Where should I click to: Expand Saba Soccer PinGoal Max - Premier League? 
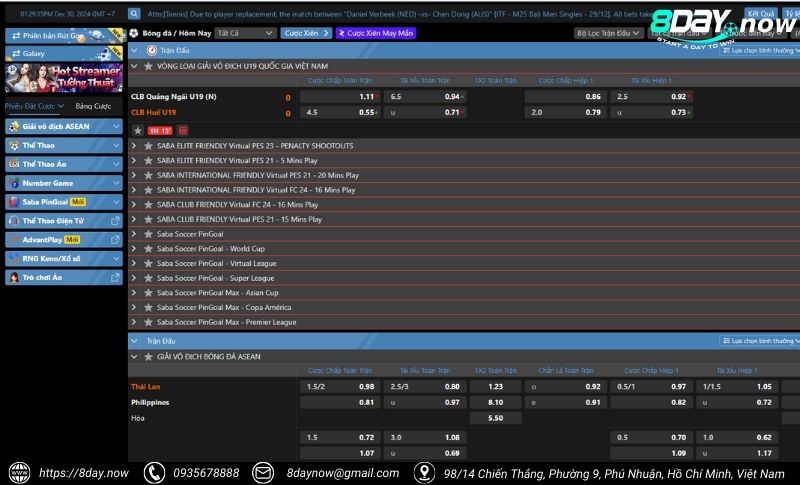135,322
